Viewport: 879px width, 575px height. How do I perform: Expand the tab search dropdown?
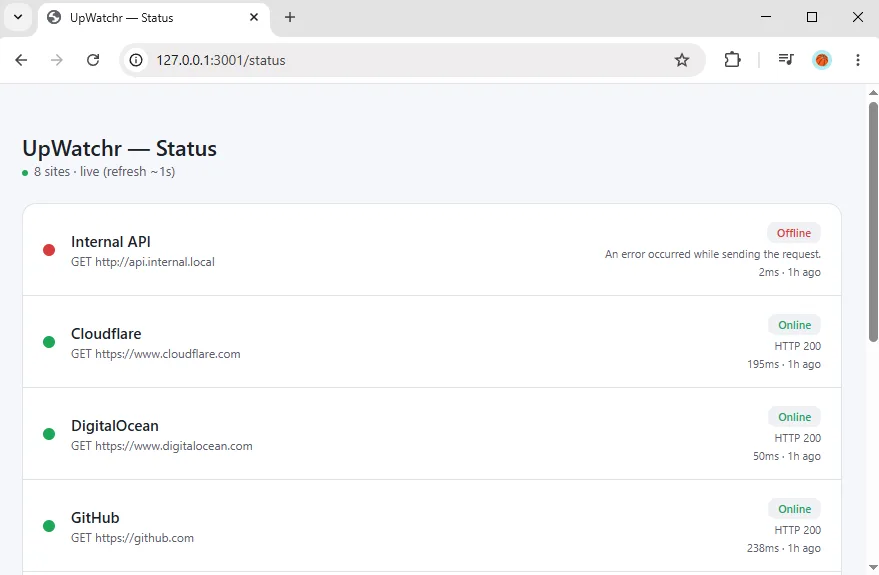(x=18, y=17)
